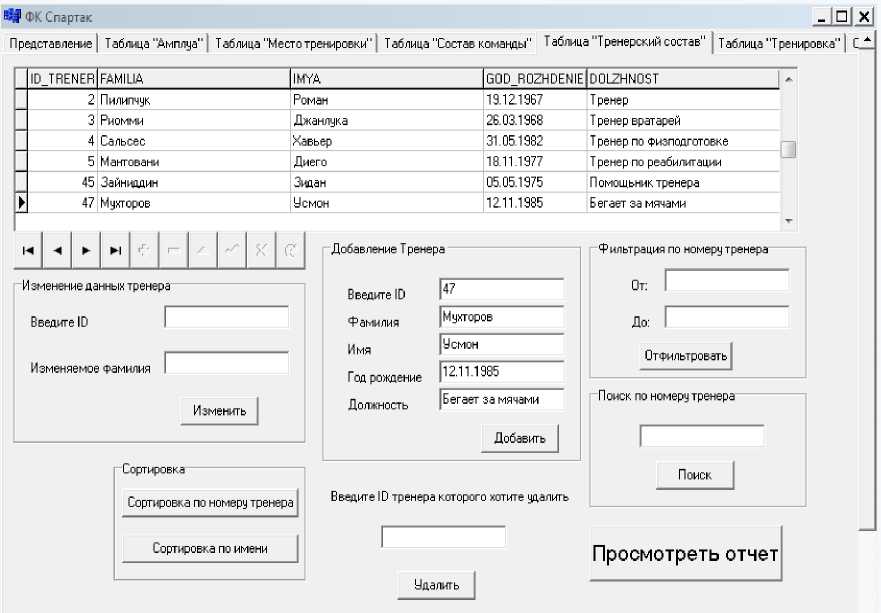Image resolution: width=881 pixels, height=613 pixels.
Task: Click the cancel edit navigator button
Action: pyautogui.click(x=261, y=251)
